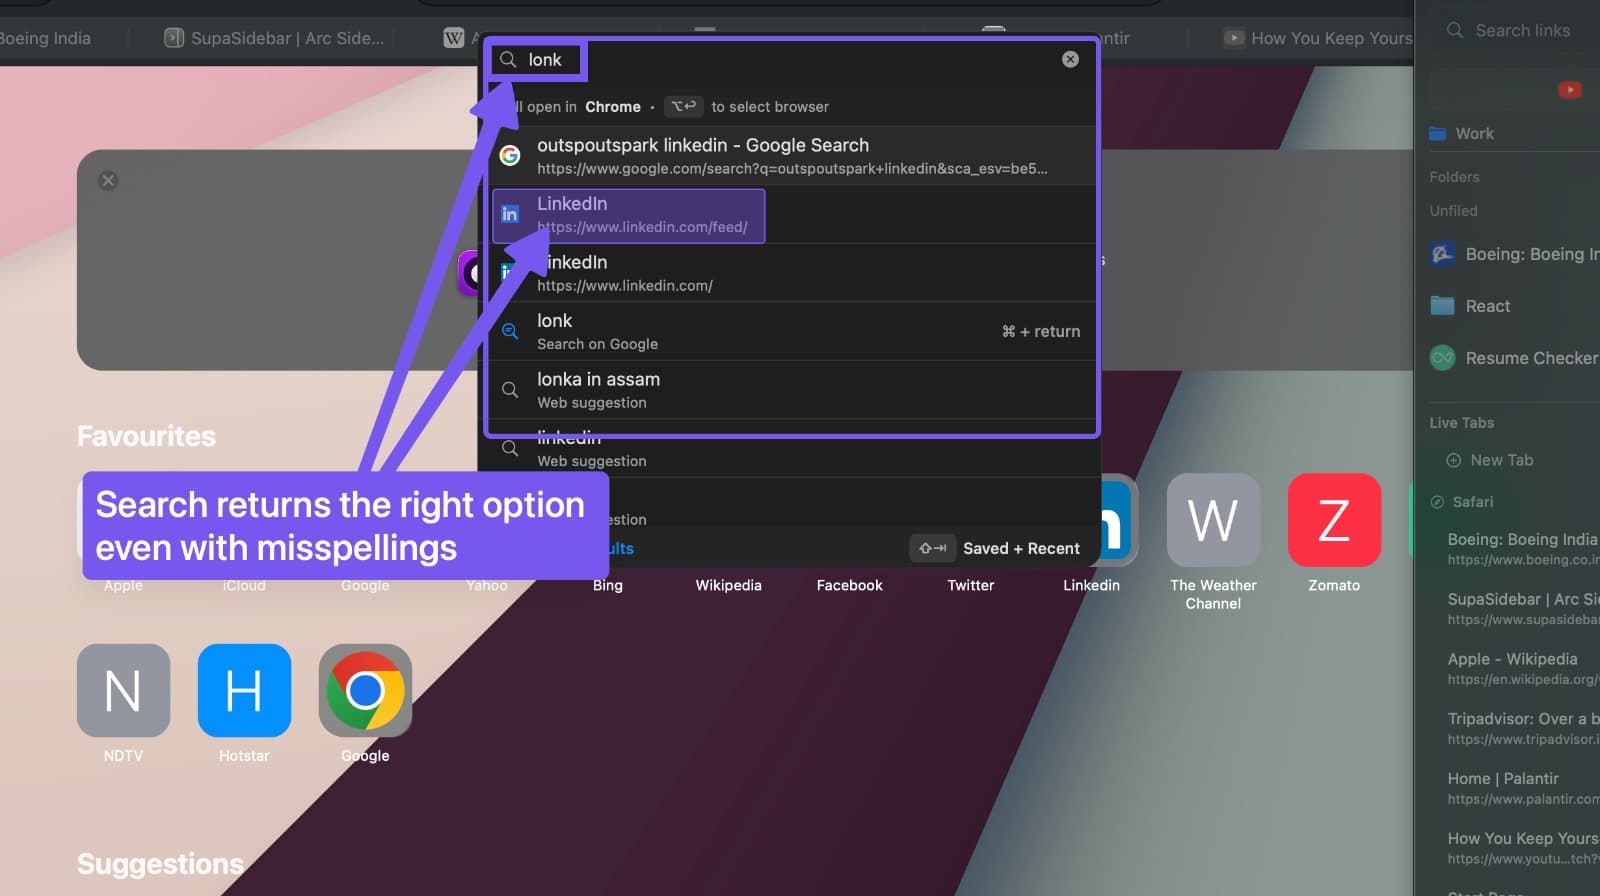1600x896 pixels.
Task: Expand the Work space selector
Action: [1473, 134]
